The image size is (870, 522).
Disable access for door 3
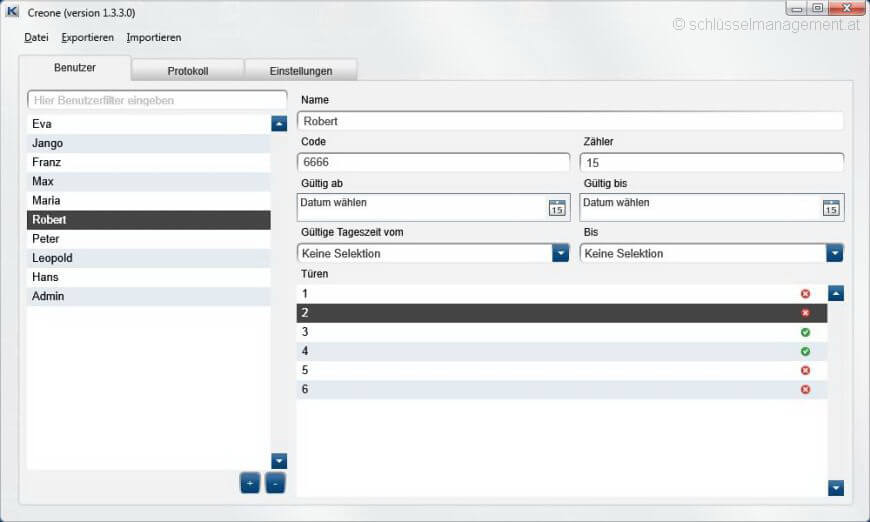point(805,332)
